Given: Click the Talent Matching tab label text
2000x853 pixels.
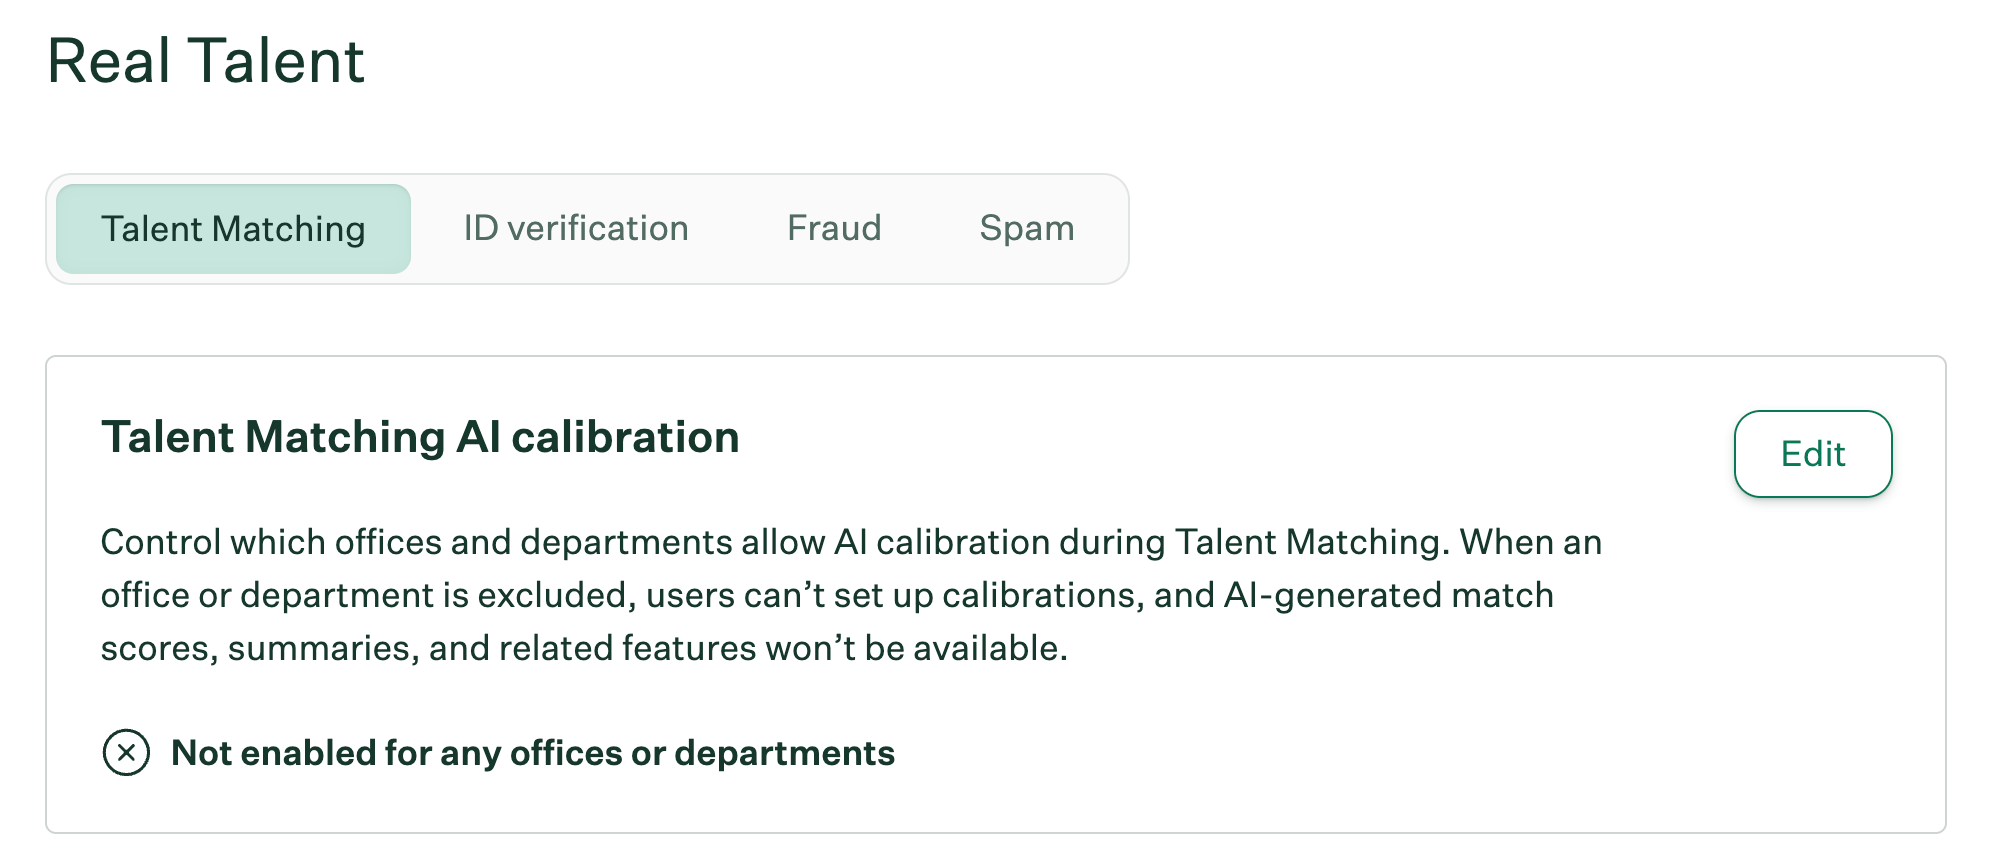Looking at the screenshot, I should tap(233, 228).
